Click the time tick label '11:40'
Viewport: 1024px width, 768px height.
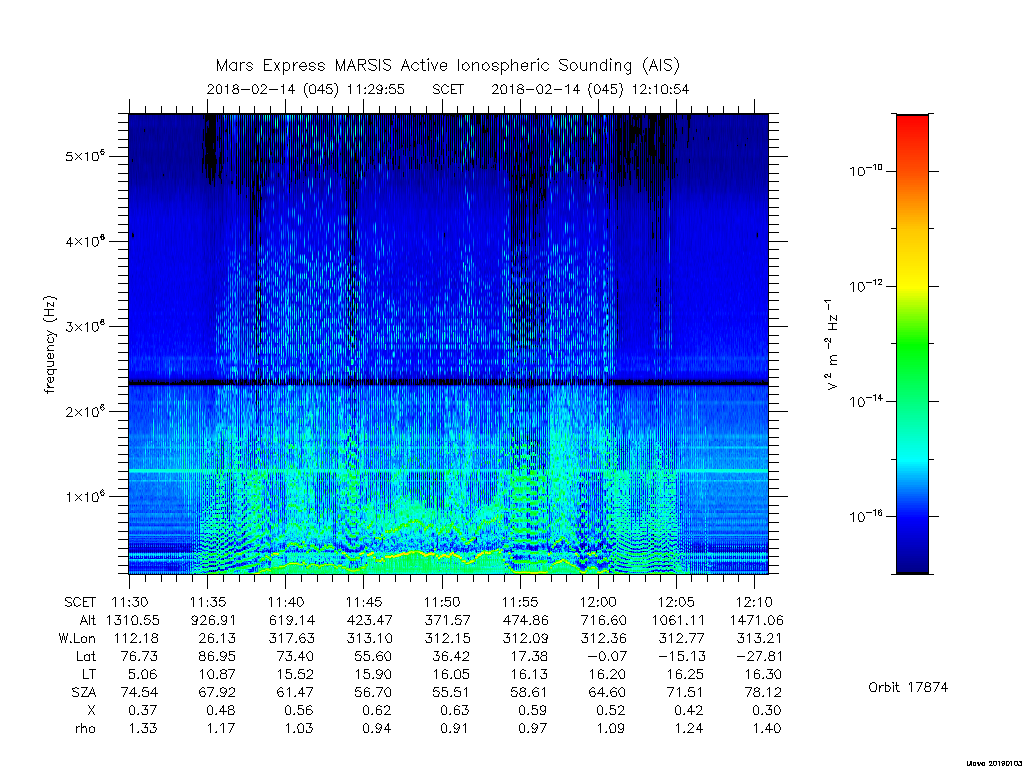tap(286, 602)
